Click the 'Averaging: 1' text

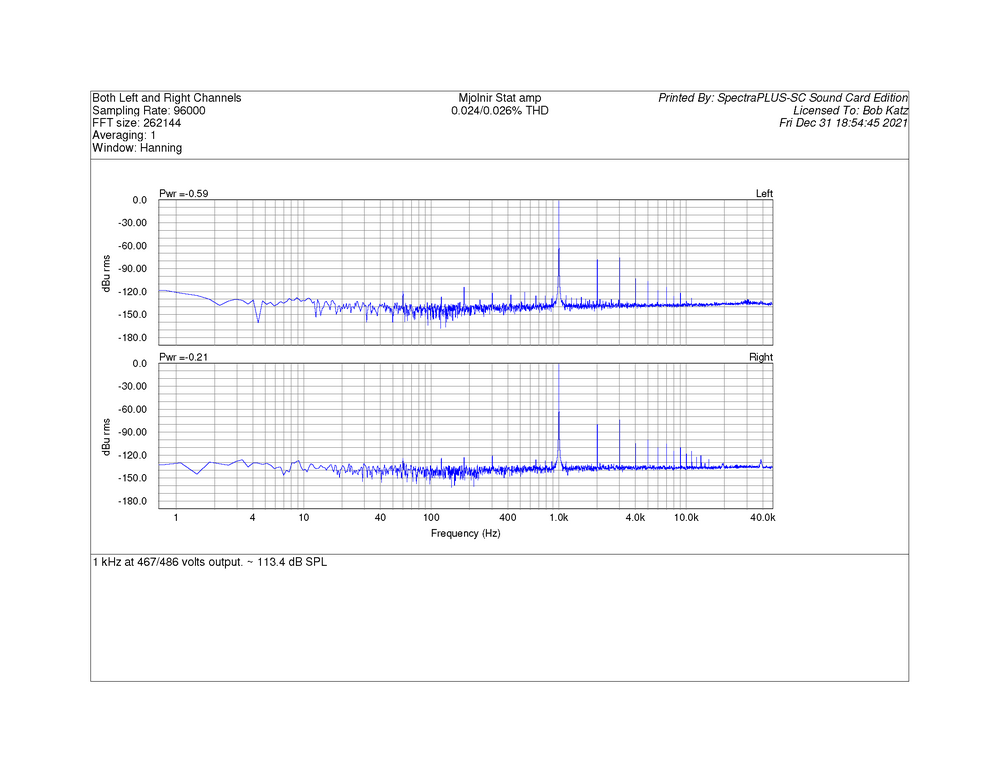[124, 135]
